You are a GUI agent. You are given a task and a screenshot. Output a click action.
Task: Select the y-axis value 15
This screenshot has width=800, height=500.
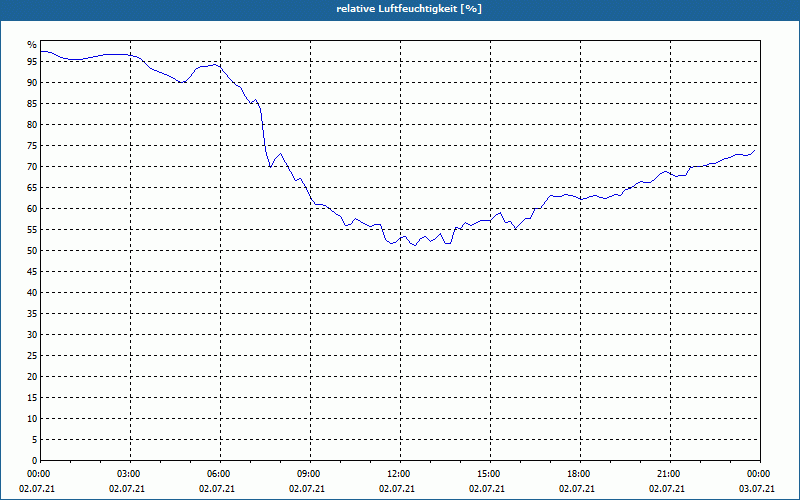click(32, 398)
